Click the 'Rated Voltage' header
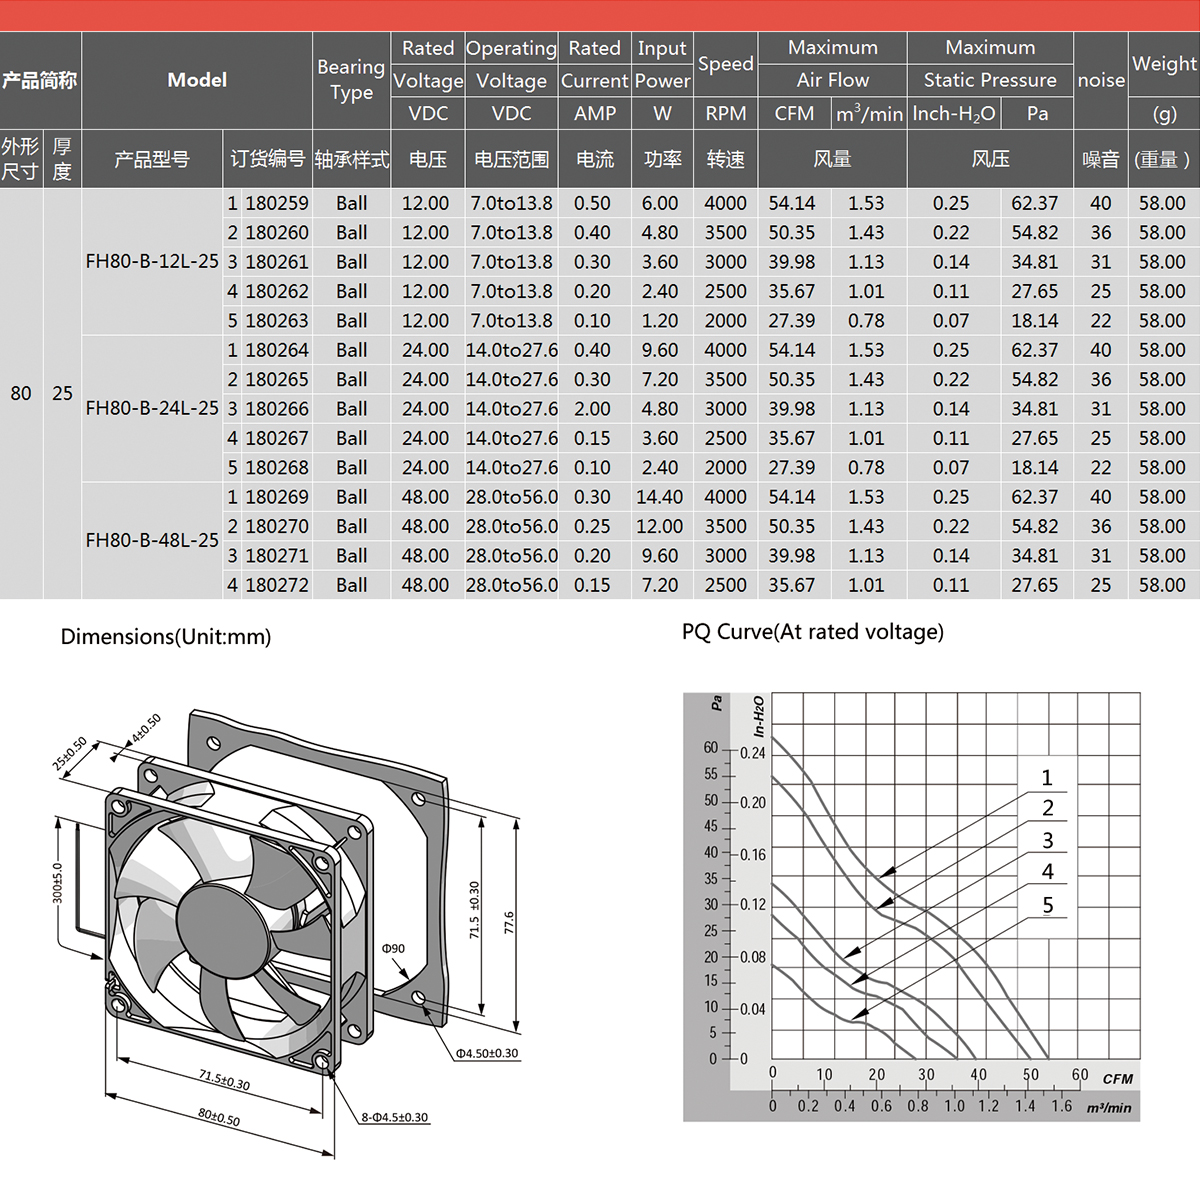The image size is (1200, 1200). click(x=428, y=64)
